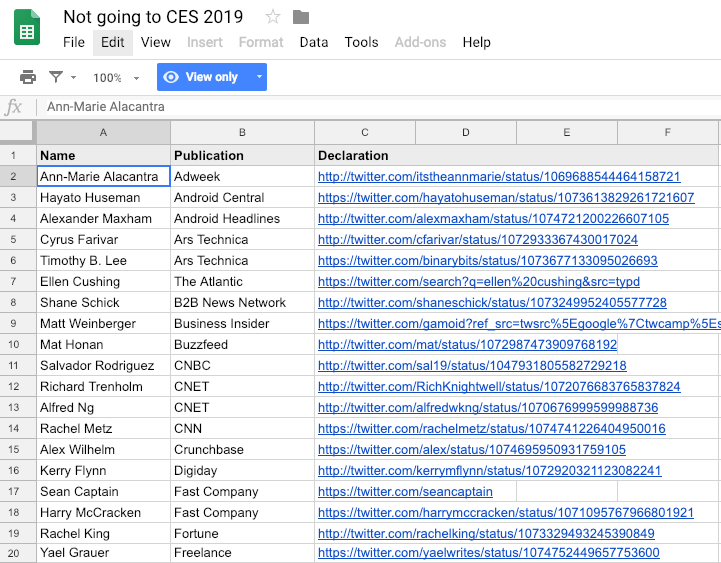This screenshot has height=563, width=721.
Task: Select column C header
Action: pyautogui.click(x=365, y=132)
